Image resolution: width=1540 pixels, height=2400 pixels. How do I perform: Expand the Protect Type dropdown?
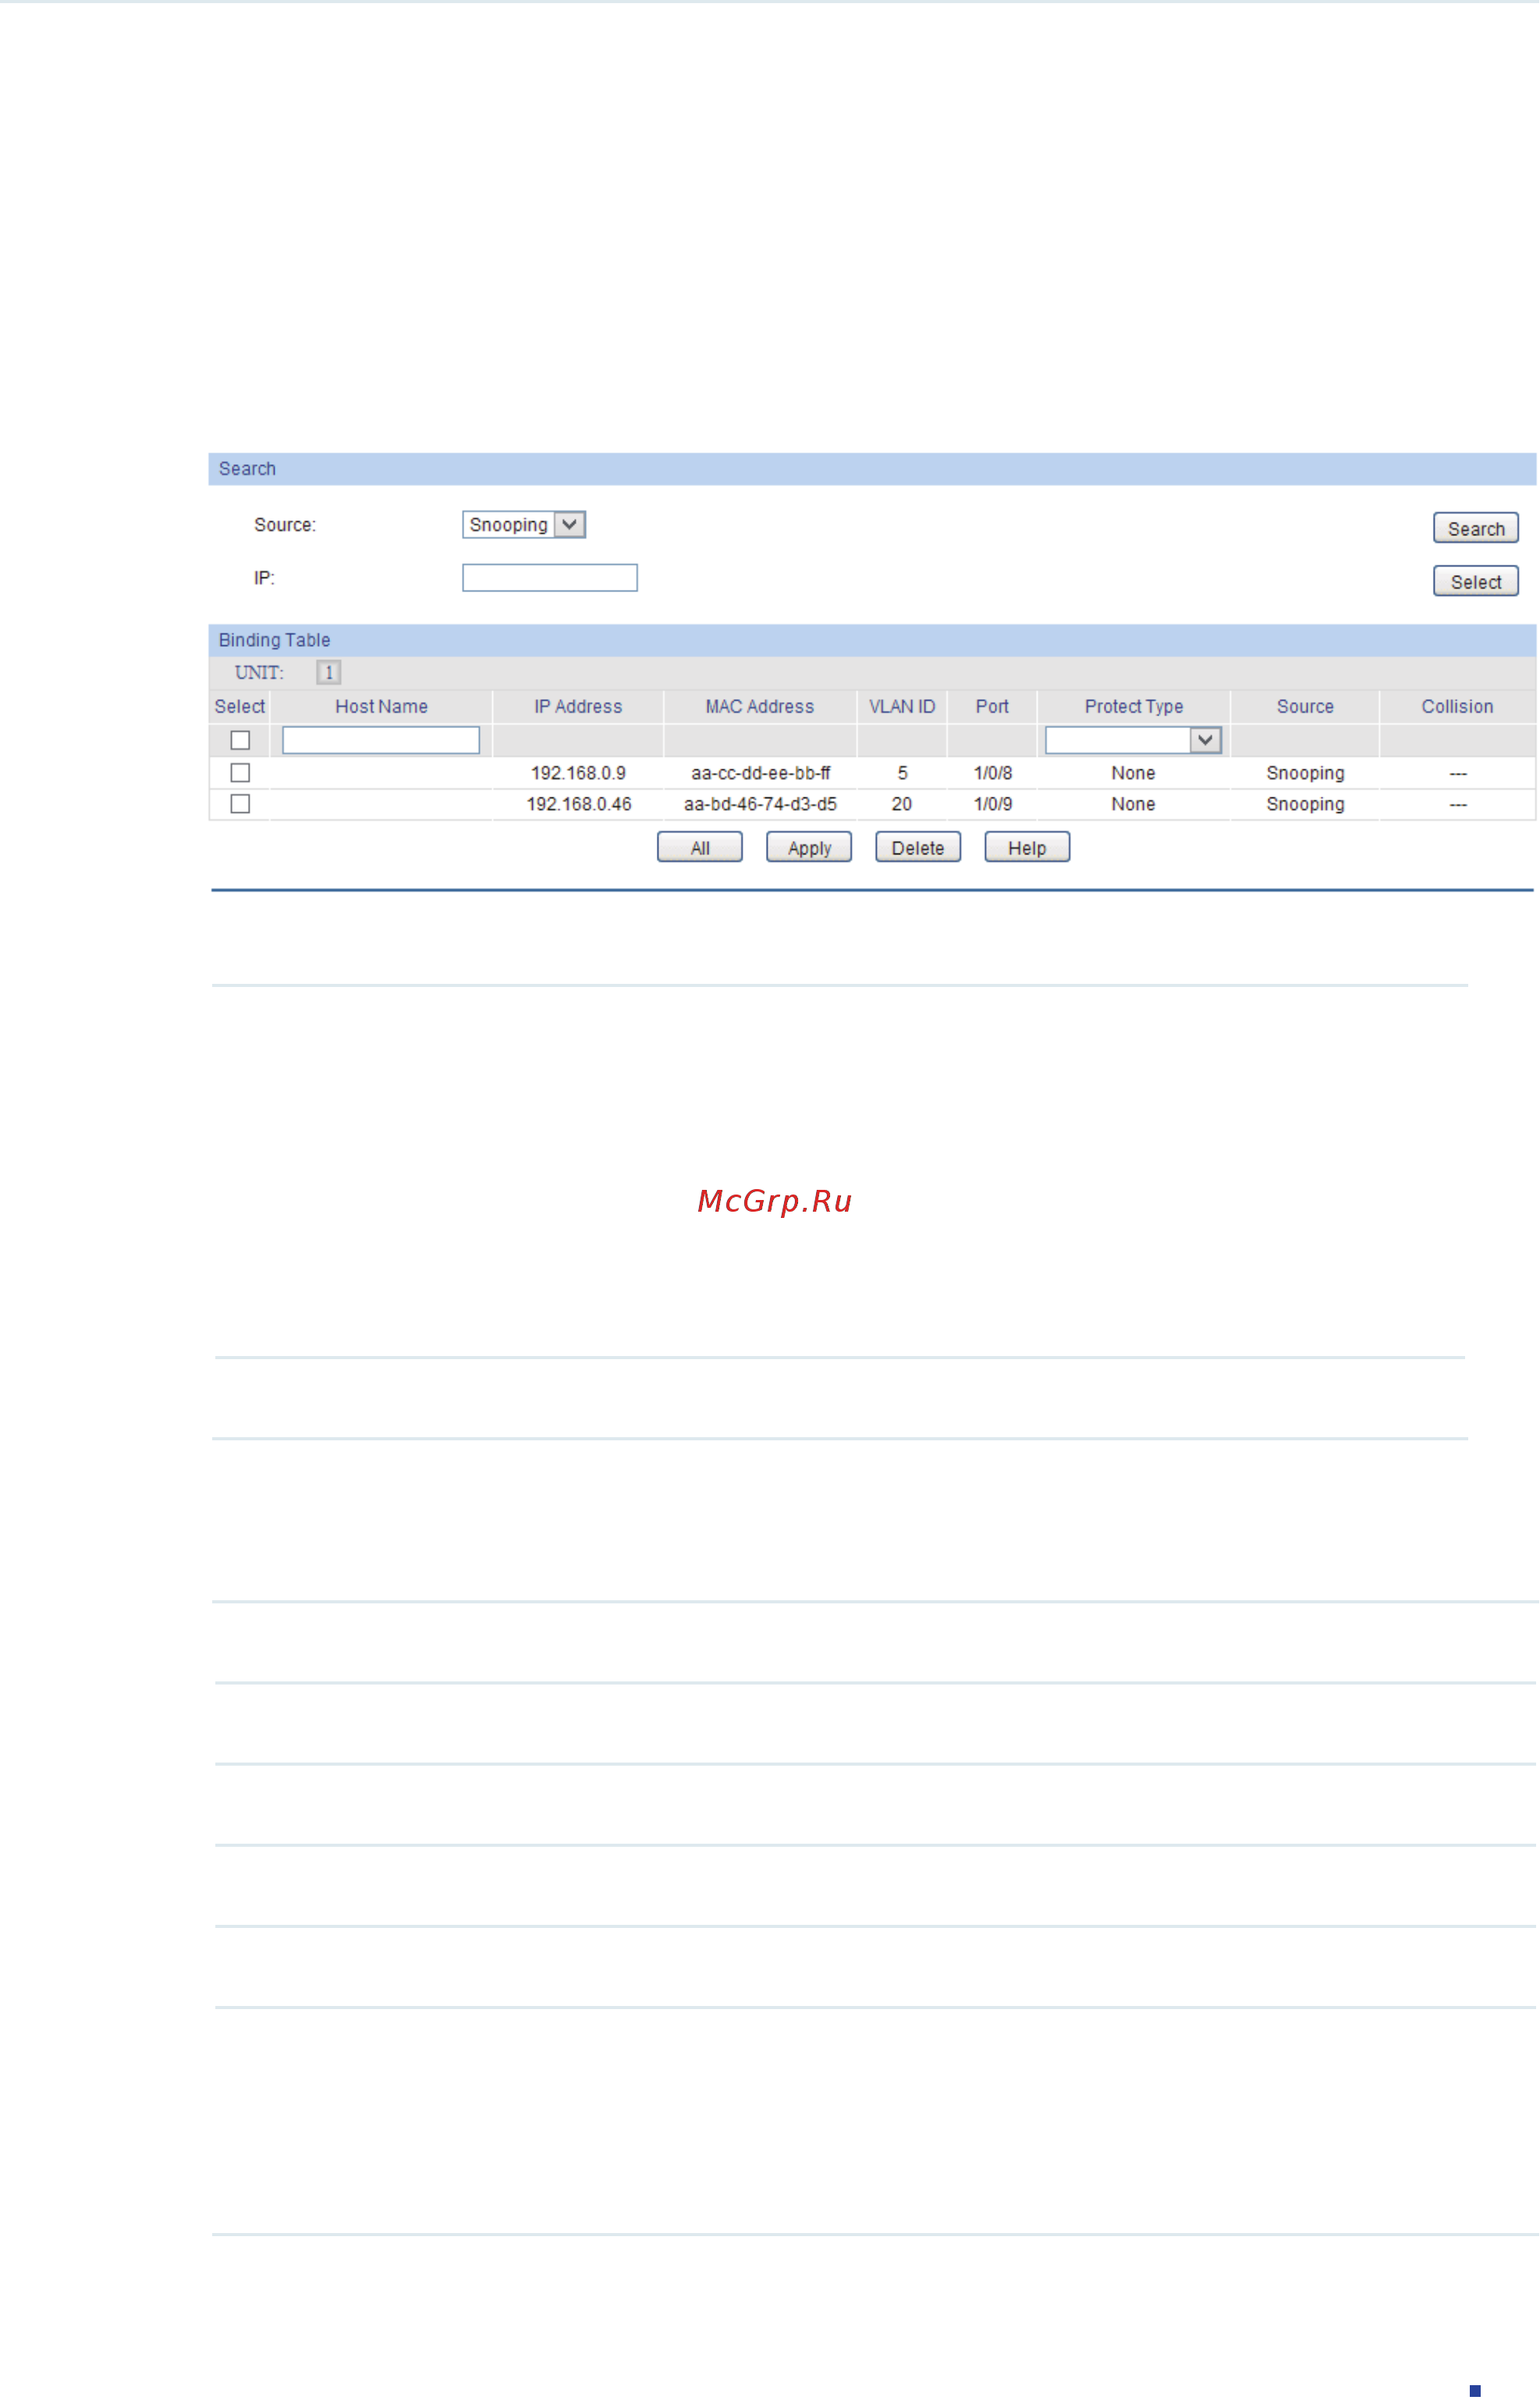coord(1133,740)
